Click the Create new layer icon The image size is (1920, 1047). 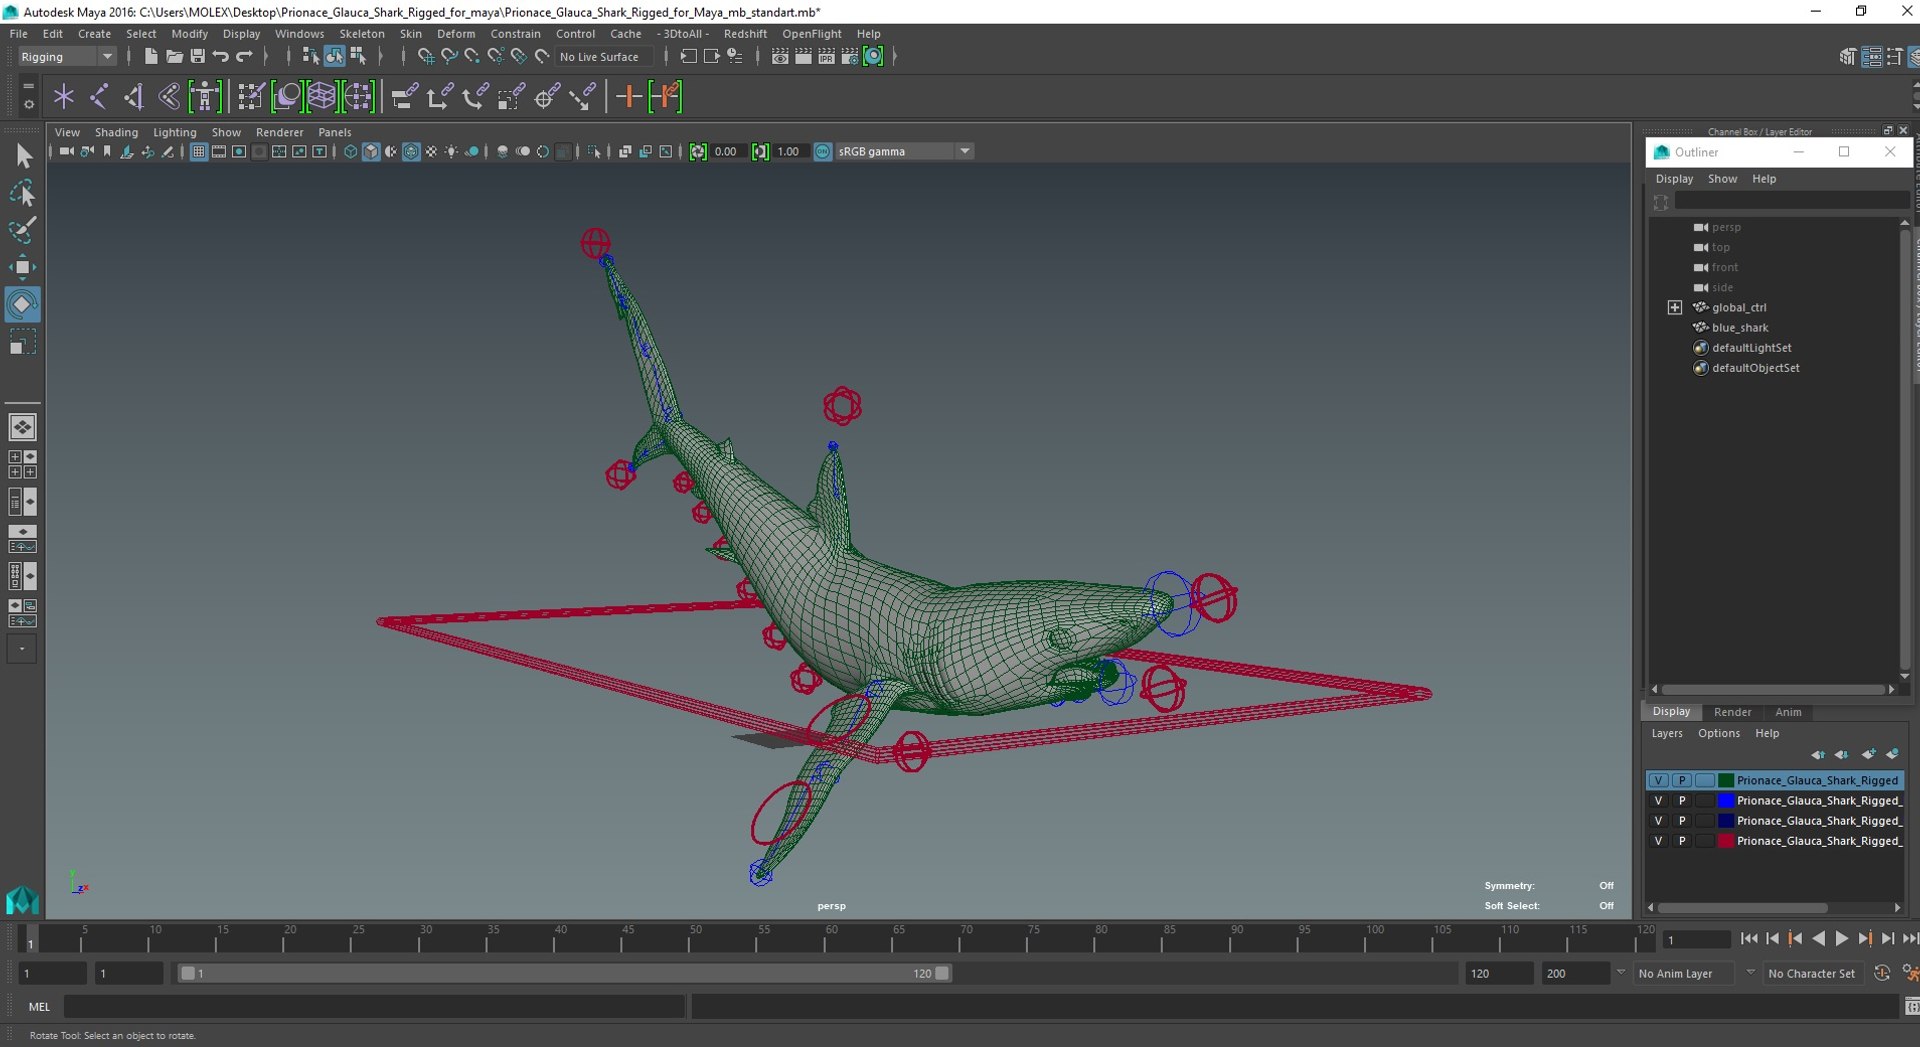click(x=1868, y=754)
